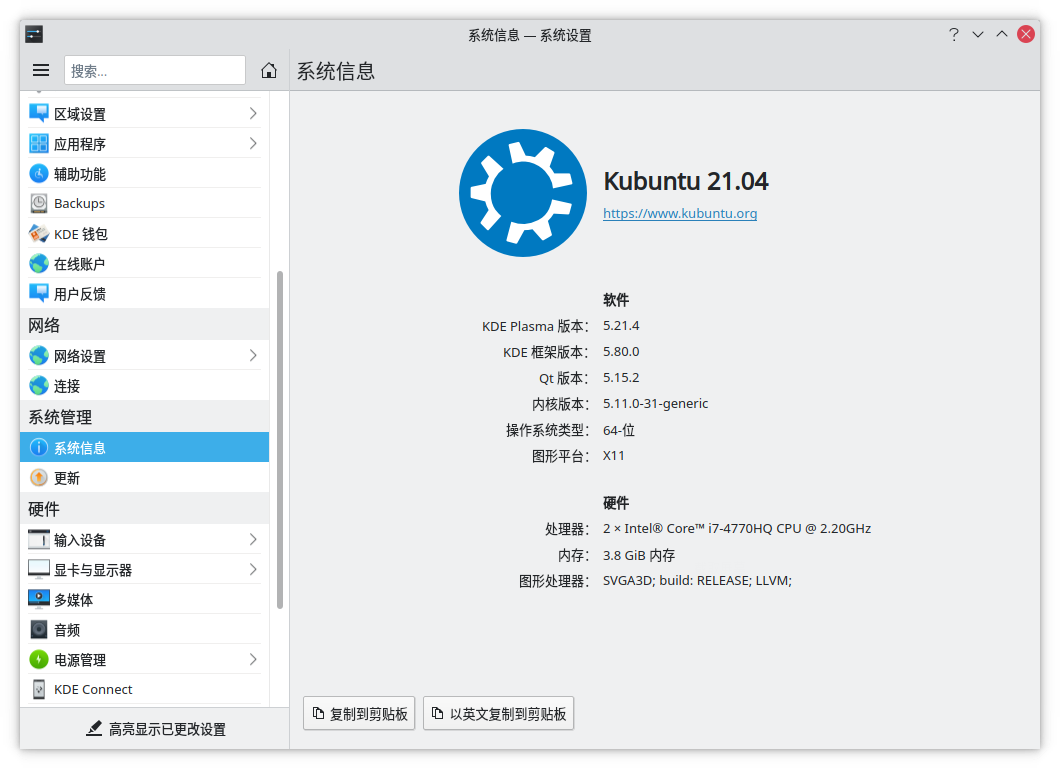Open 更新 updates settings
The width and height of the screenshot is (1060, 769).
point(145,478)
